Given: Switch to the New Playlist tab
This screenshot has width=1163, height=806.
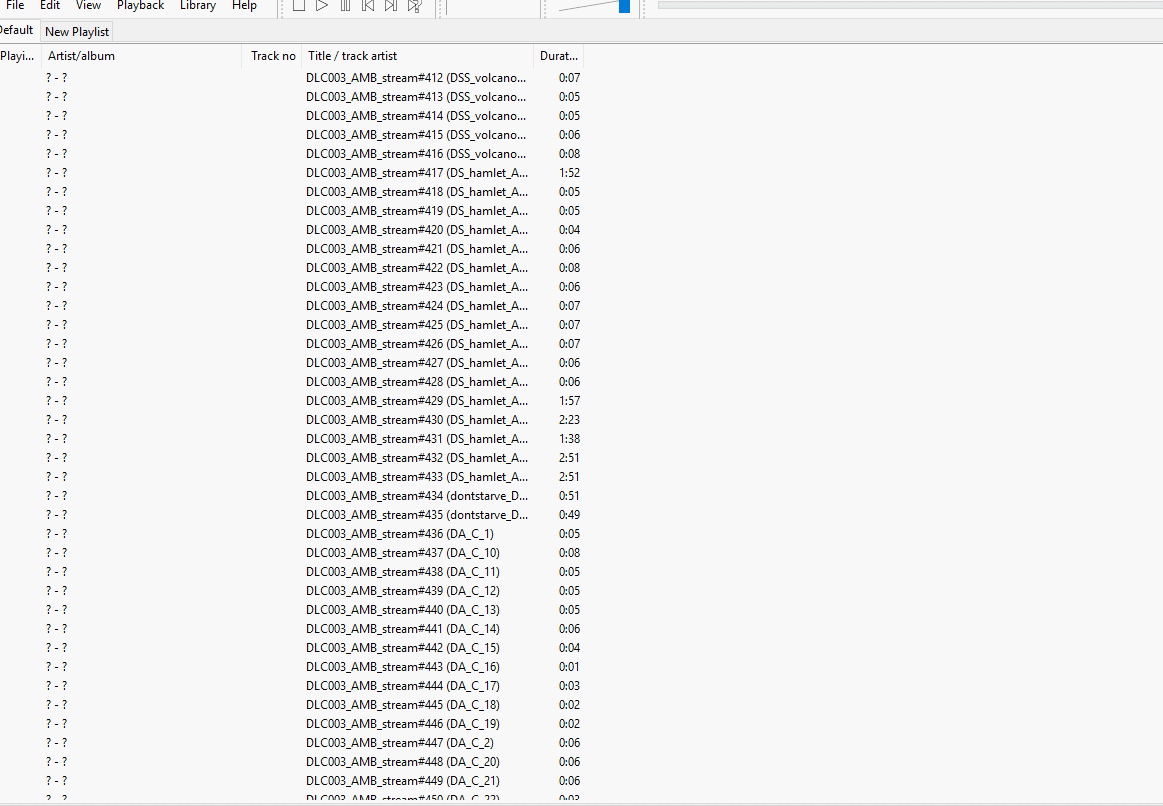Looking at the screenshot, I should click(x=76, y=31).
